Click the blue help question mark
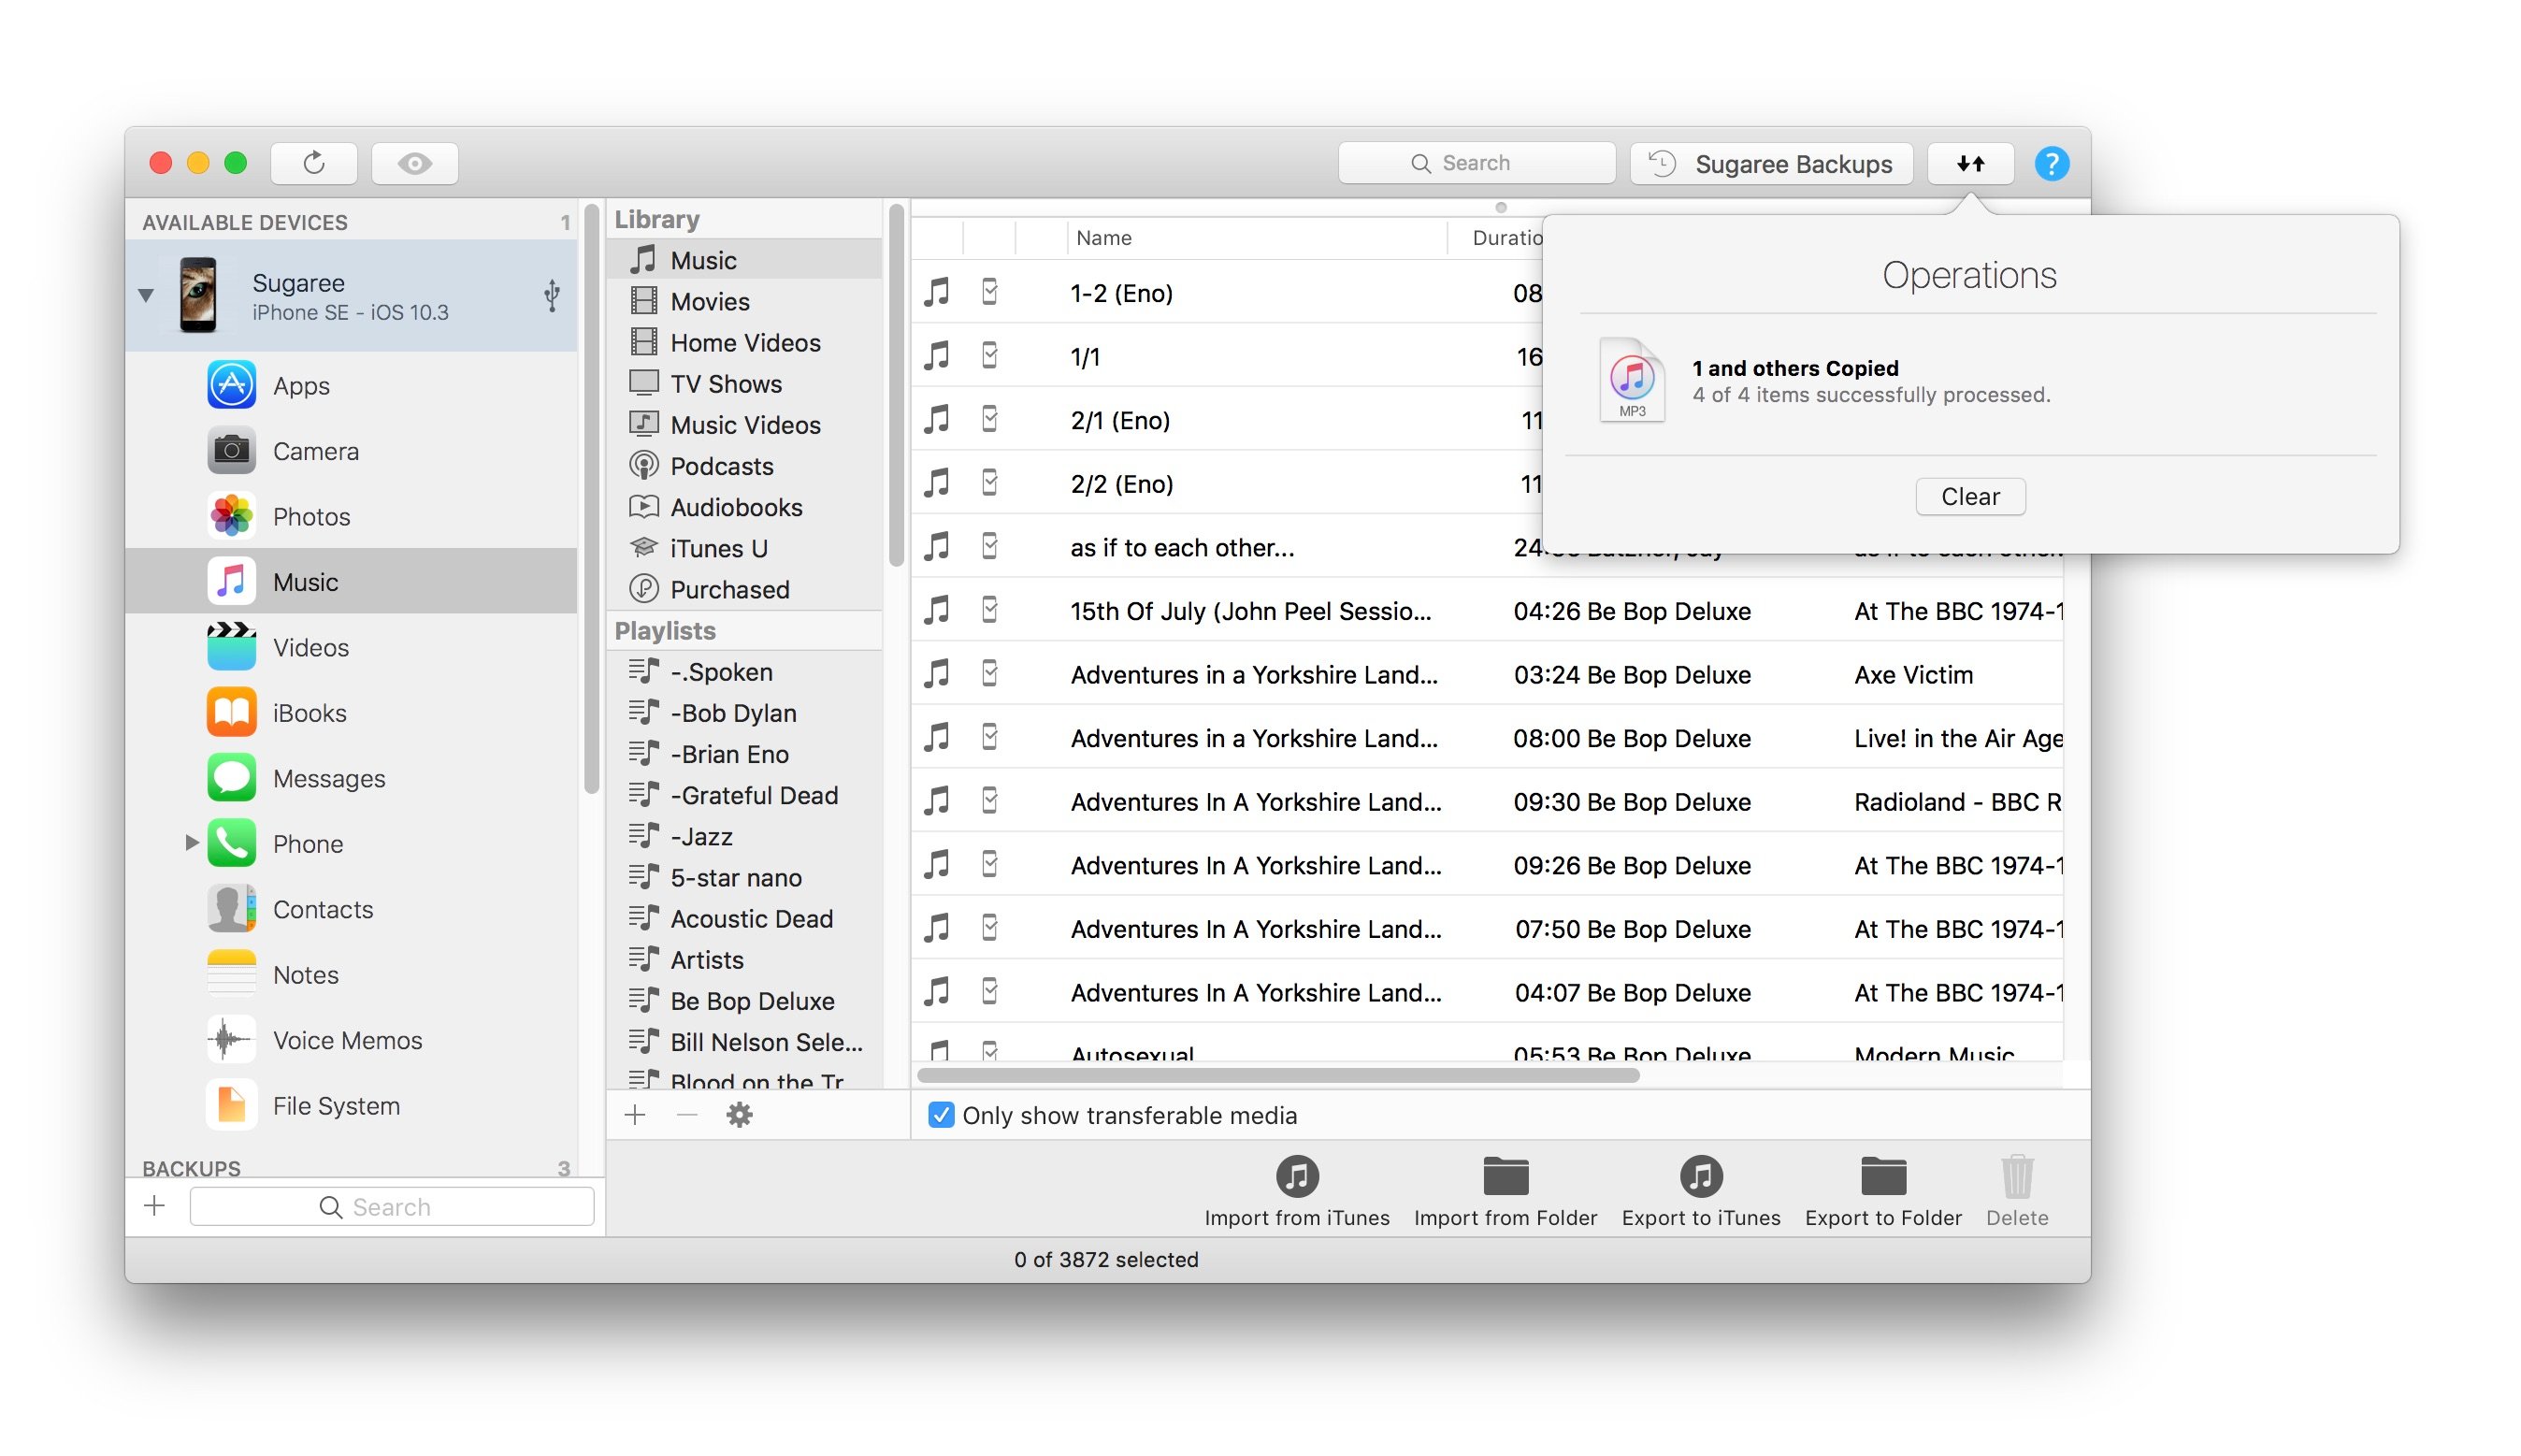2521x1456 pixels. [x=2051, y=163]
